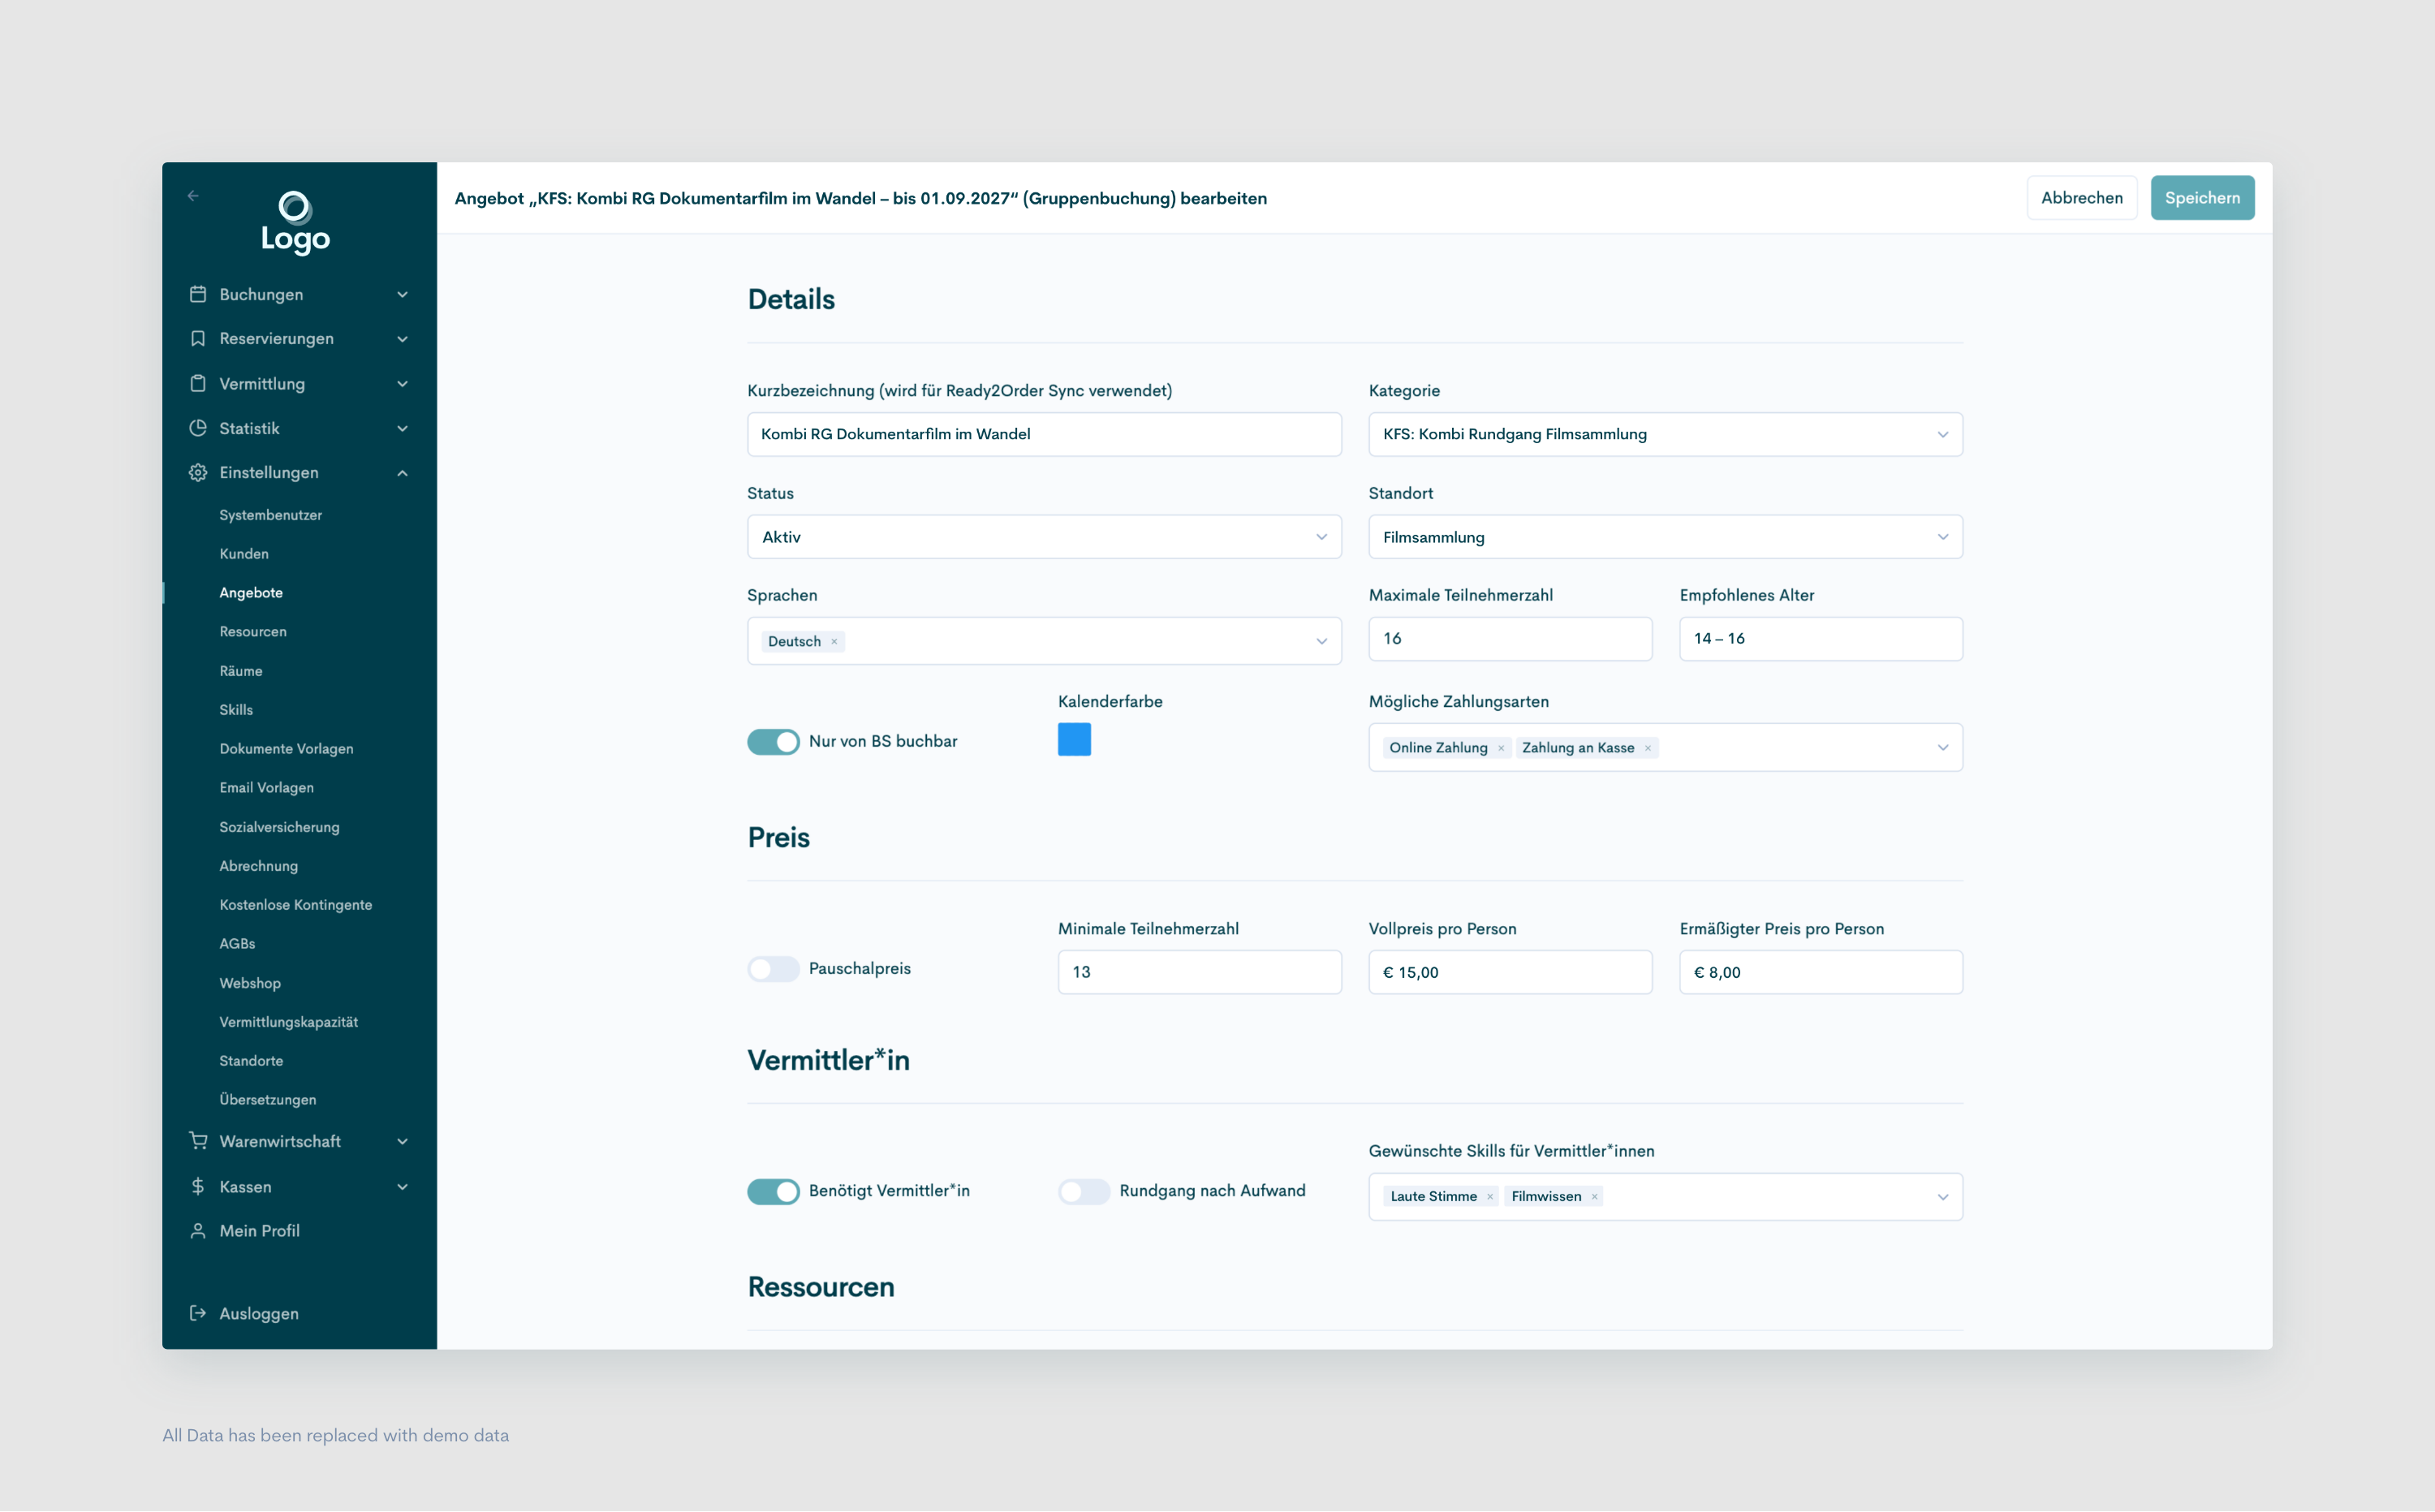Viewport: 2435px width, 1512px height.
Task: Click the Reservierungen bookmark icon
Action: tap(198, 339)
